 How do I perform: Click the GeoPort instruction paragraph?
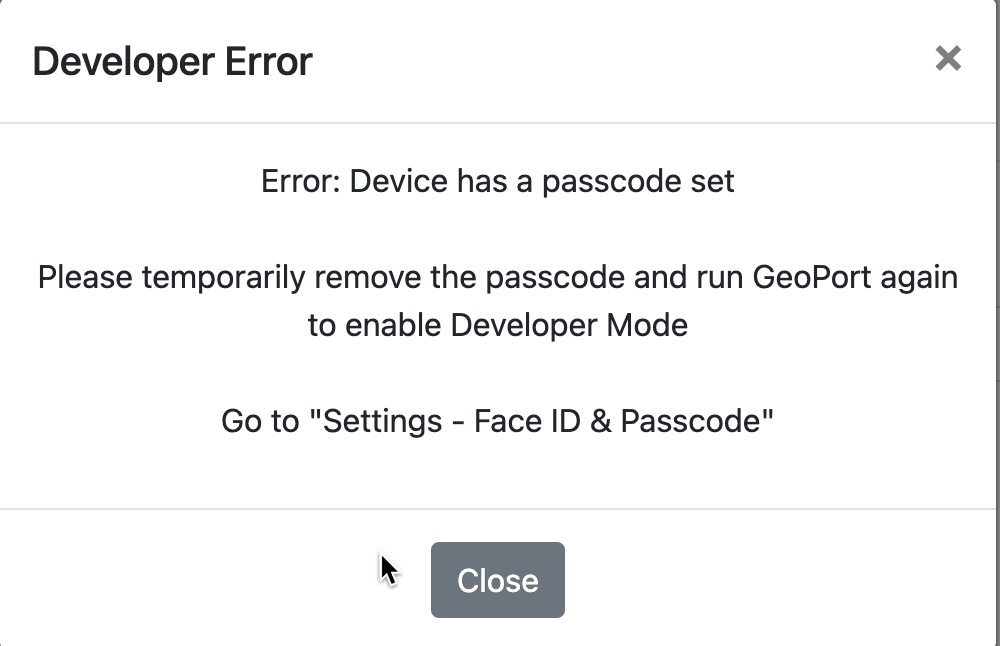pos(497,300)
